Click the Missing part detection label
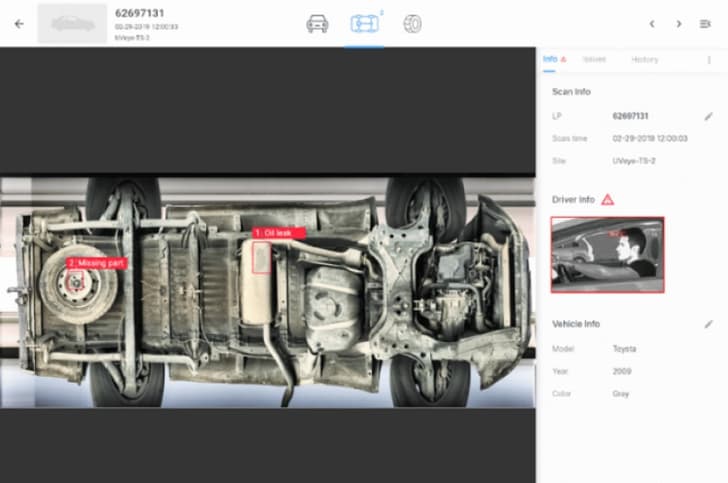This screenshot has width=728, height=483. pos(97,263)
